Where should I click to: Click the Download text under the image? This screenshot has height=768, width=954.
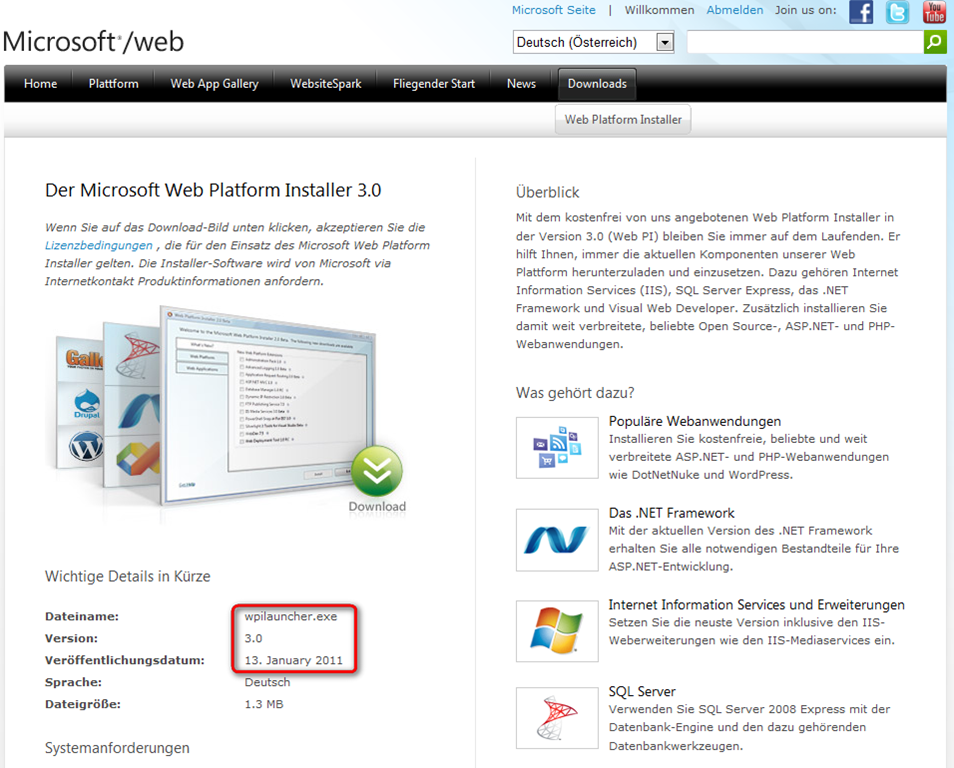pos(377,506)
